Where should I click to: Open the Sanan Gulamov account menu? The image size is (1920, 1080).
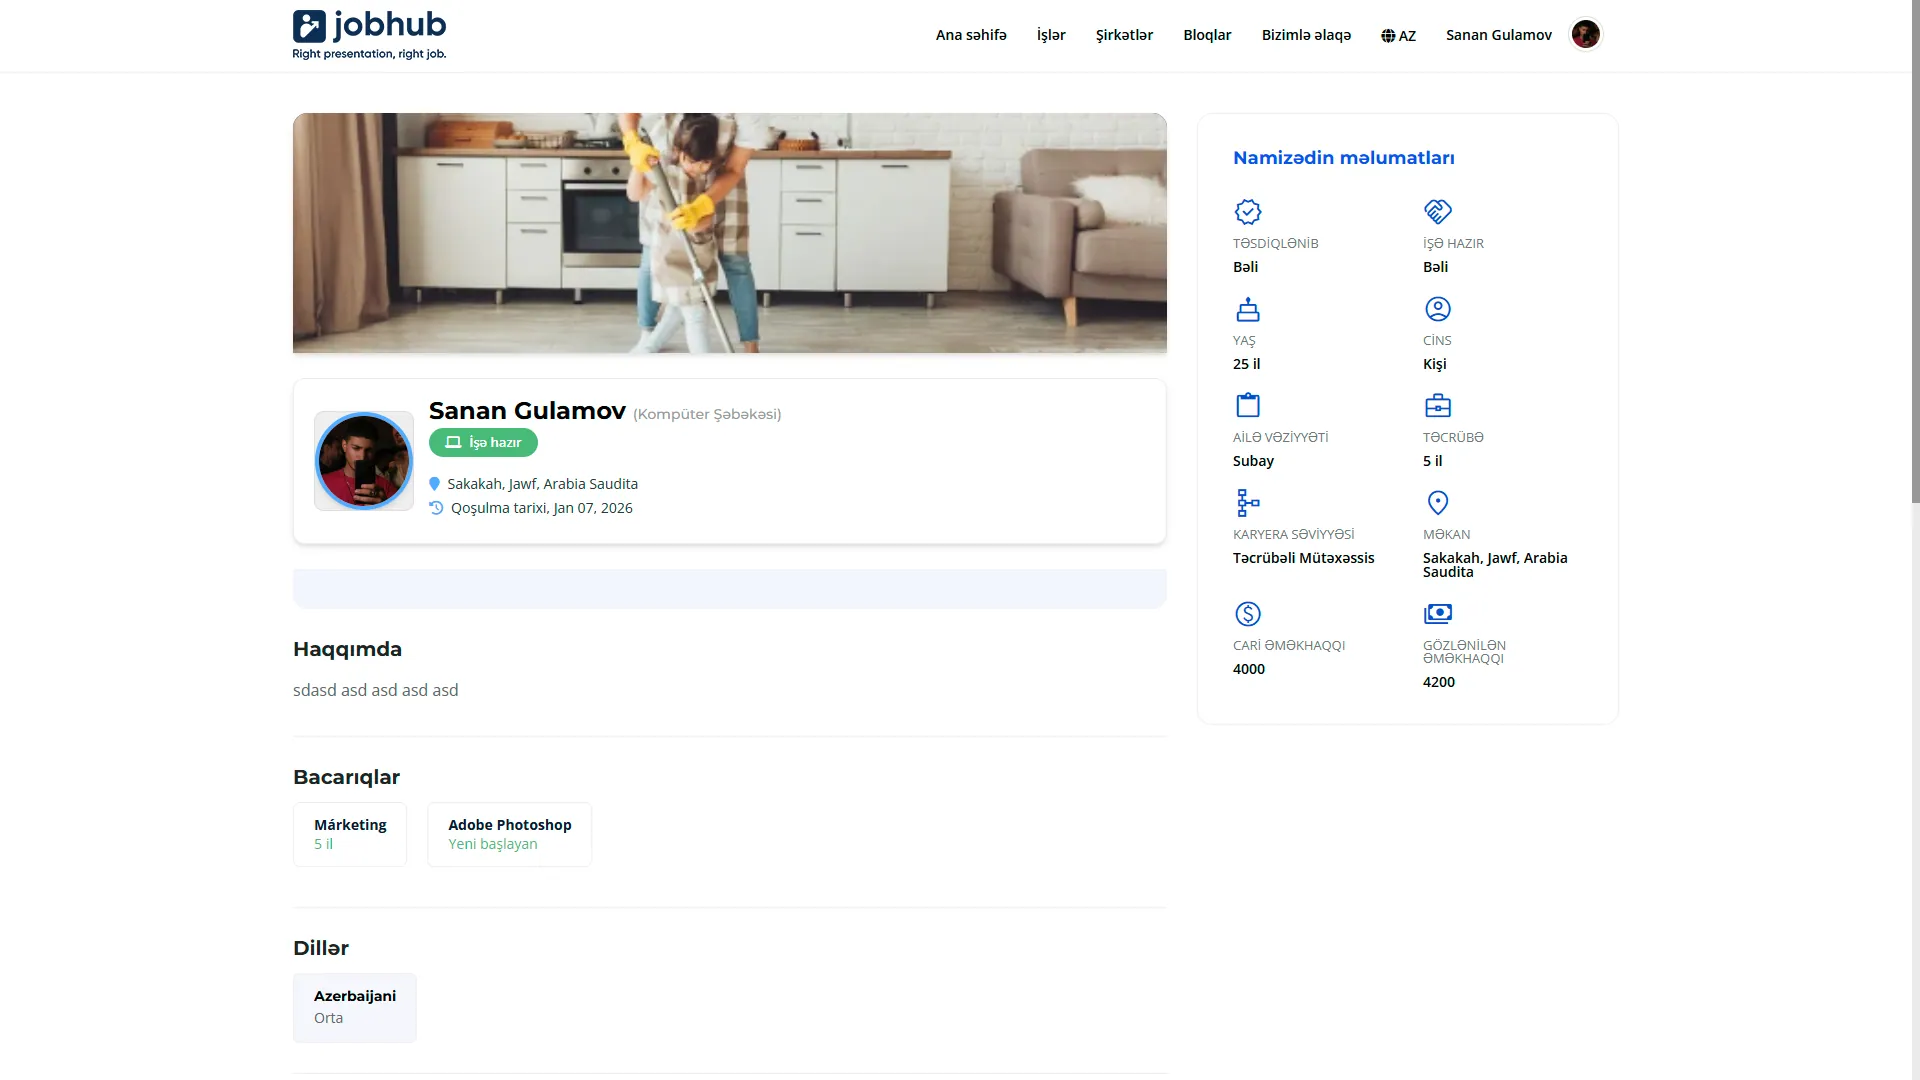[x=1498, y=35]
